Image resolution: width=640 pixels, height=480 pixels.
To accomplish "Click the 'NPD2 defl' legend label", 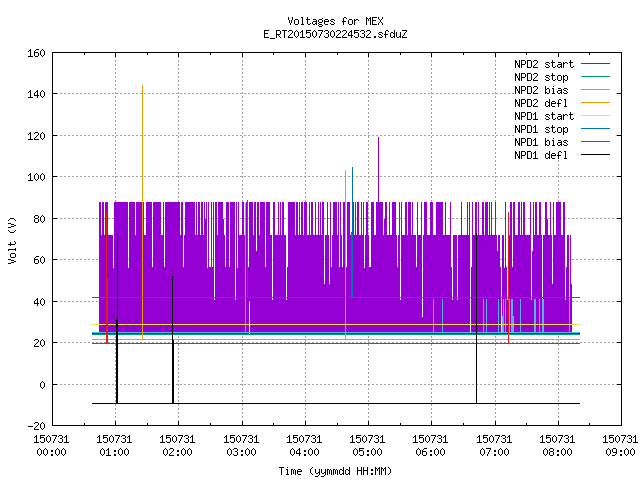I will (x=541, y=103).
